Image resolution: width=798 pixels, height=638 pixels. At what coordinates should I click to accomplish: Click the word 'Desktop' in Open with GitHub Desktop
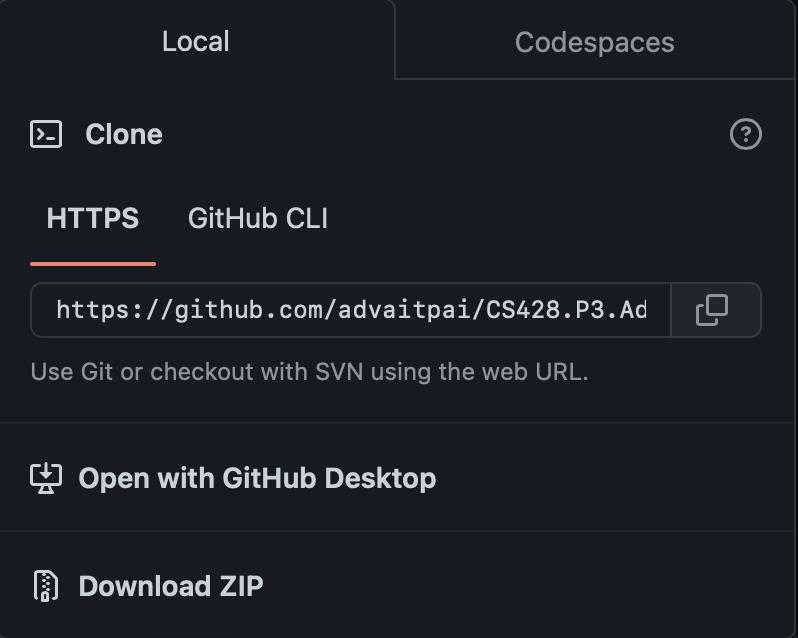pyautogui.click(x=380, y=478)
